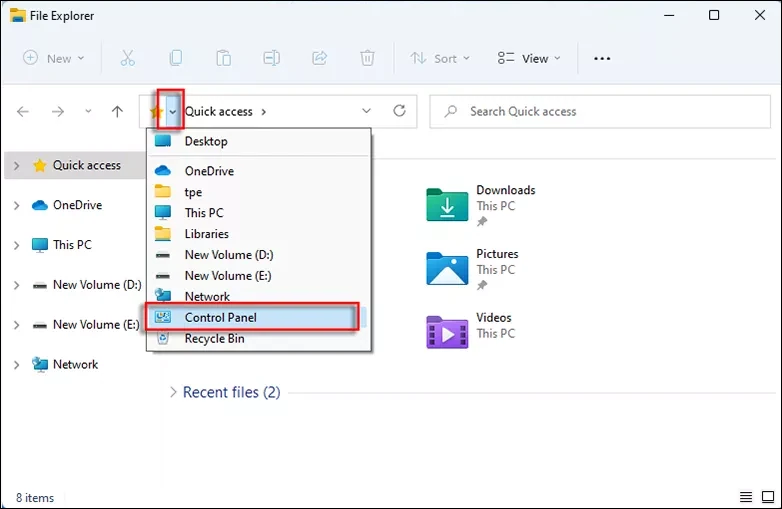782x509 pixels.
Task: Click the Share icon in toolbar
Action: [319, 58]
